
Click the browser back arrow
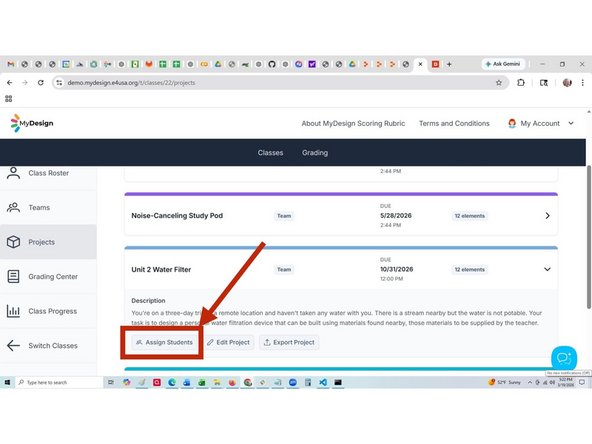click(10, 83)
